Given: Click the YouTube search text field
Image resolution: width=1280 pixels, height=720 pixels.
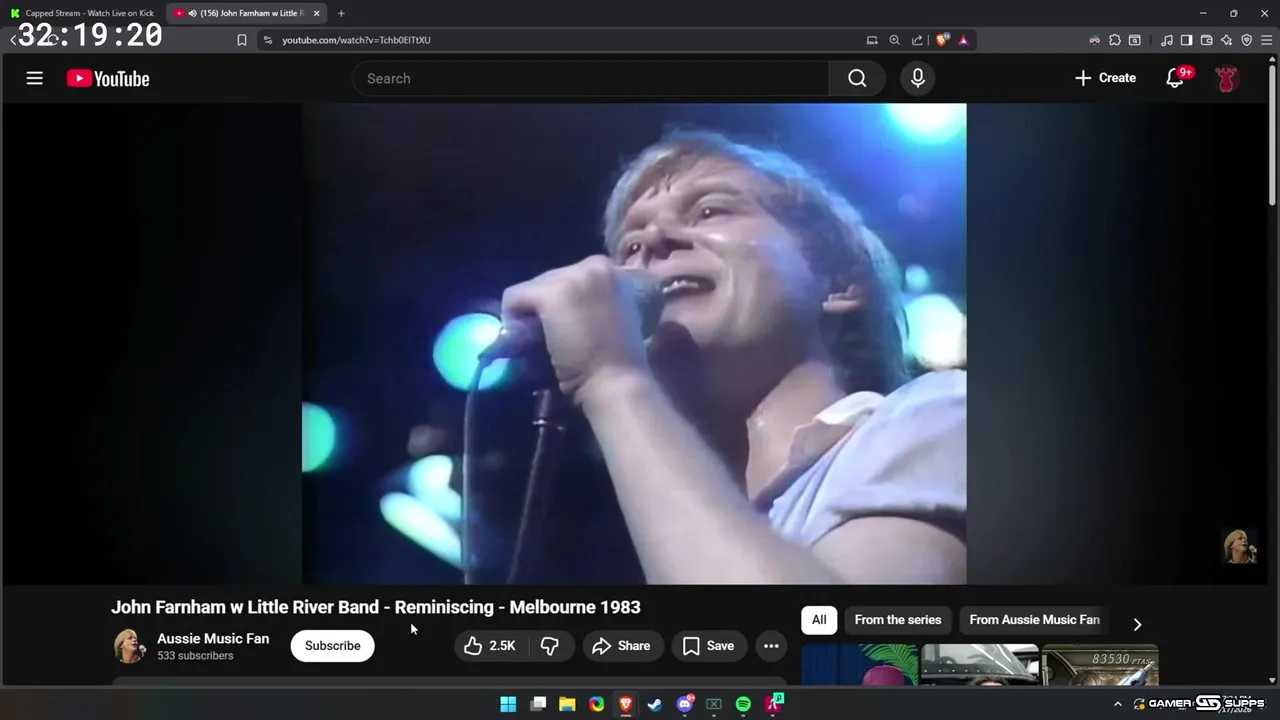Looking at the screenshot, I should pos(590,79).
